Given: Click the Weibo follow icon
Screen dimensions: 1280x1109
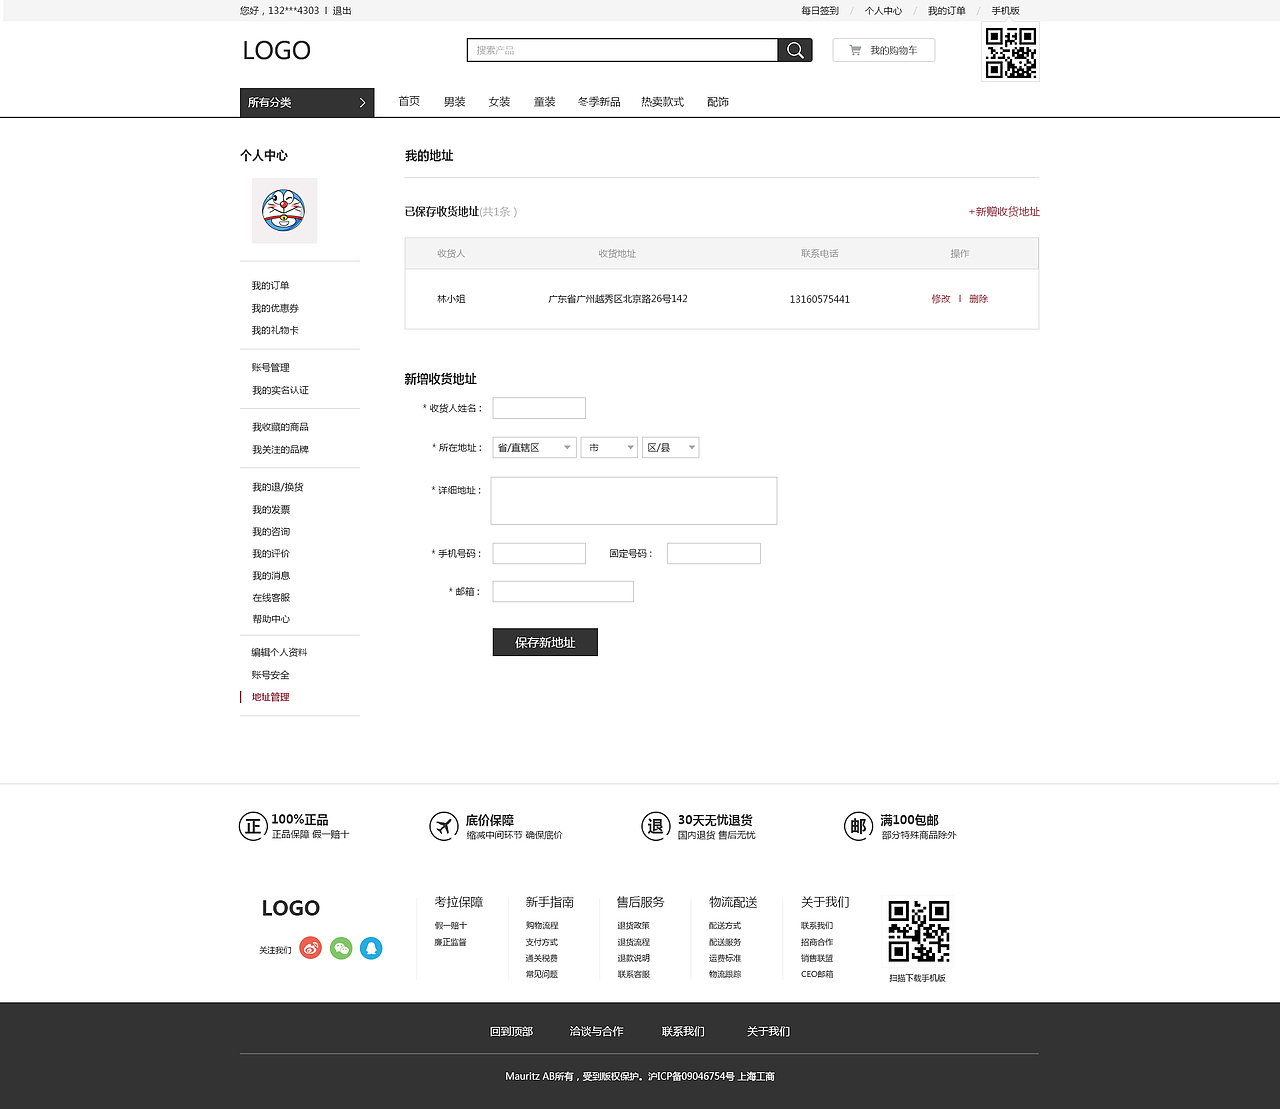Looking at the screenshot, I should (x=311, y=948).
